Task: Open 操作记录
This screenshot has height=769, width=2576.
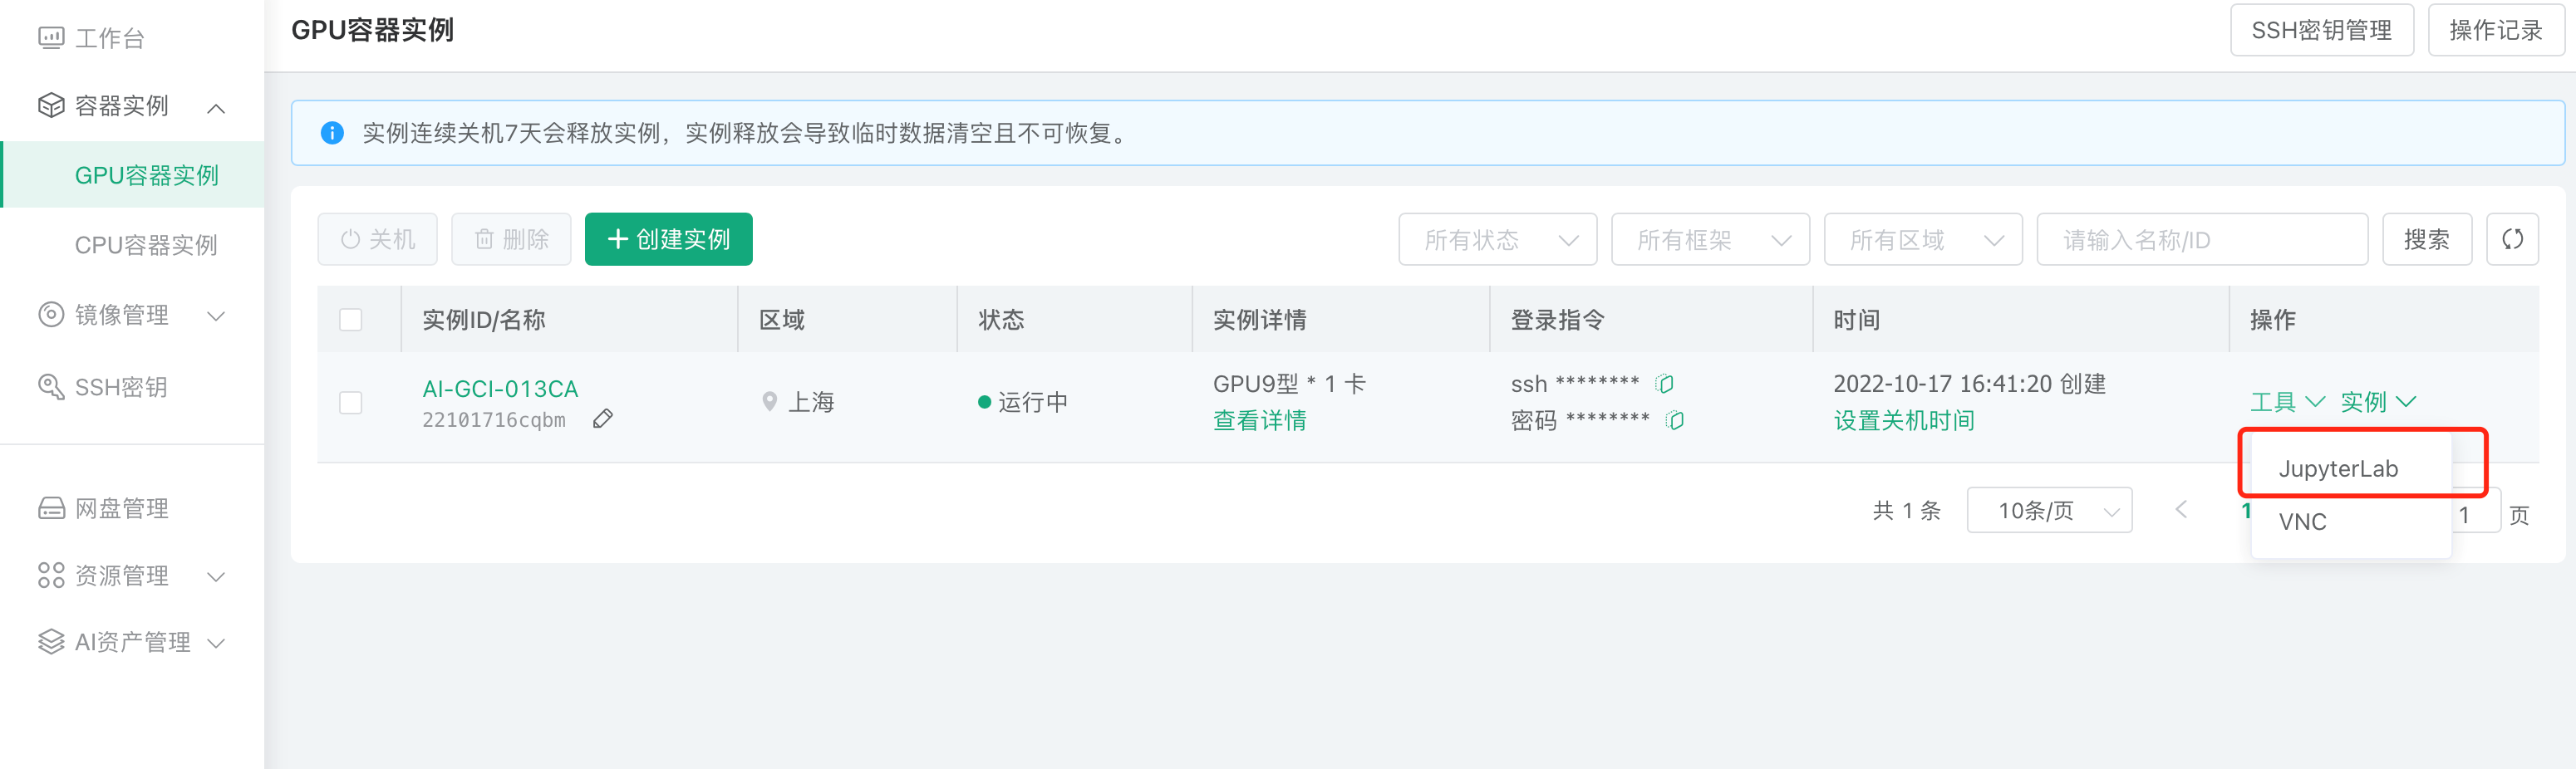Action: [2496, 30]
